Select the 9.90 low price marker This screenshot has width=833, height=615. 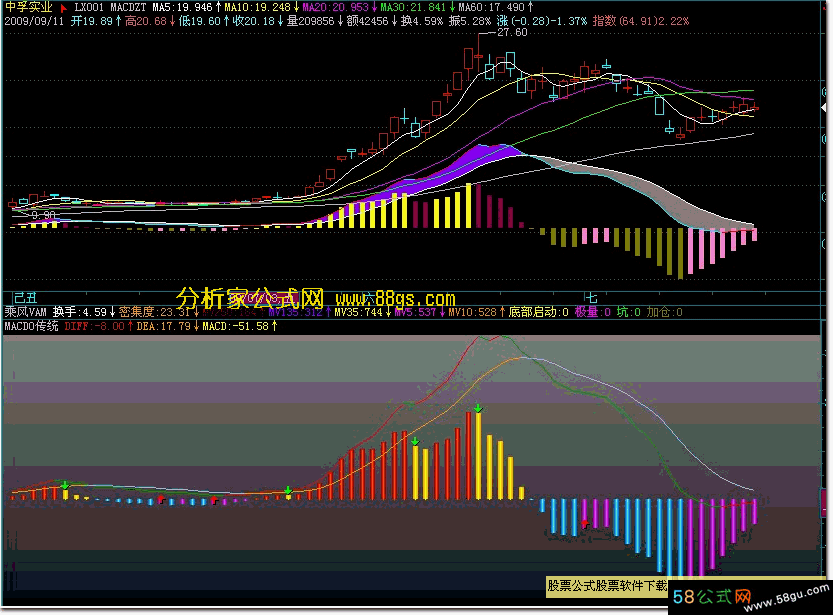(43, 214)
